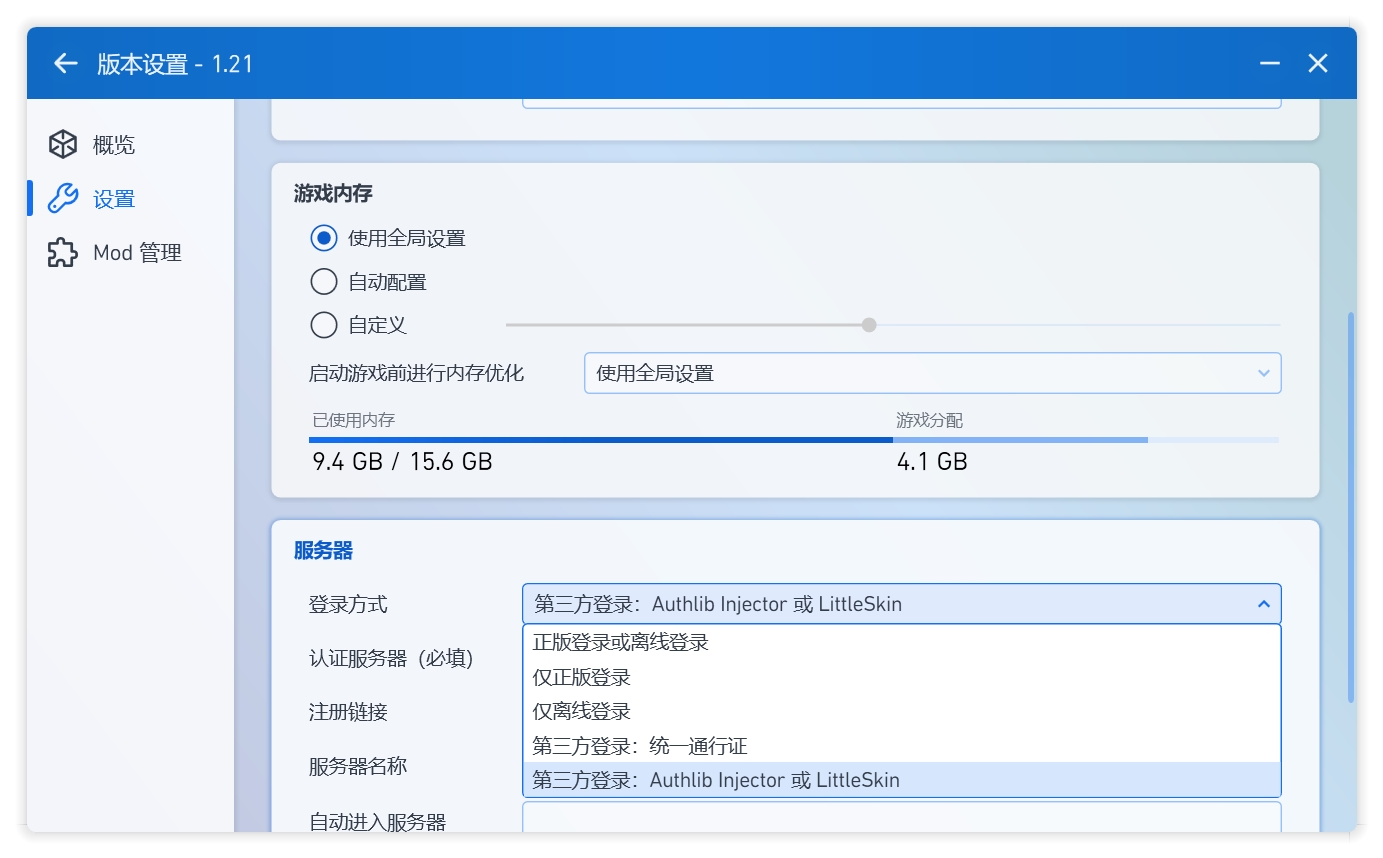Collapse the 登录方式 dropdown via its up chevron
The width and height of the screenshot is (1383, 858).
pyautogui.click(x=1262, y=604)
